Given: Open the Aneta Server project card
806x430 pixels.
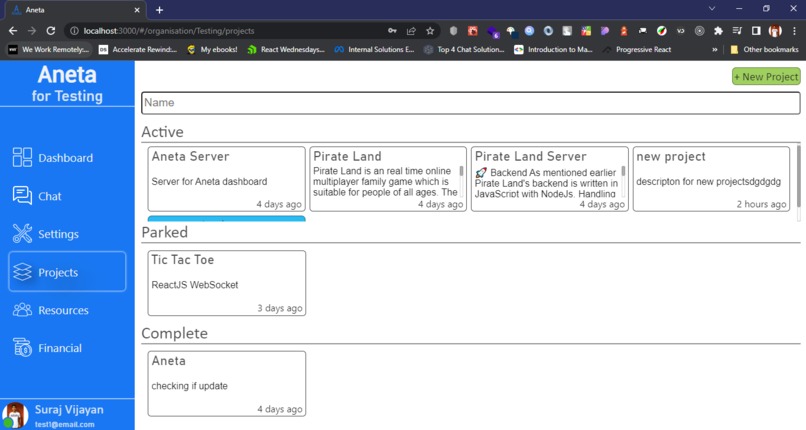Looking at the screenshot, I should (x=226, y=179).
